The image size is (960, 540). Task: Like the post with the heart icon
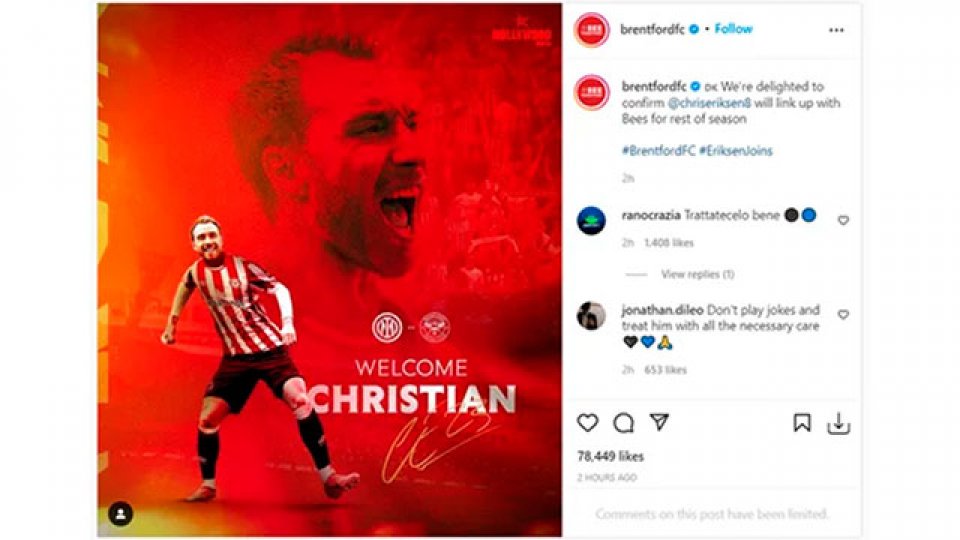tap(587, 422)
